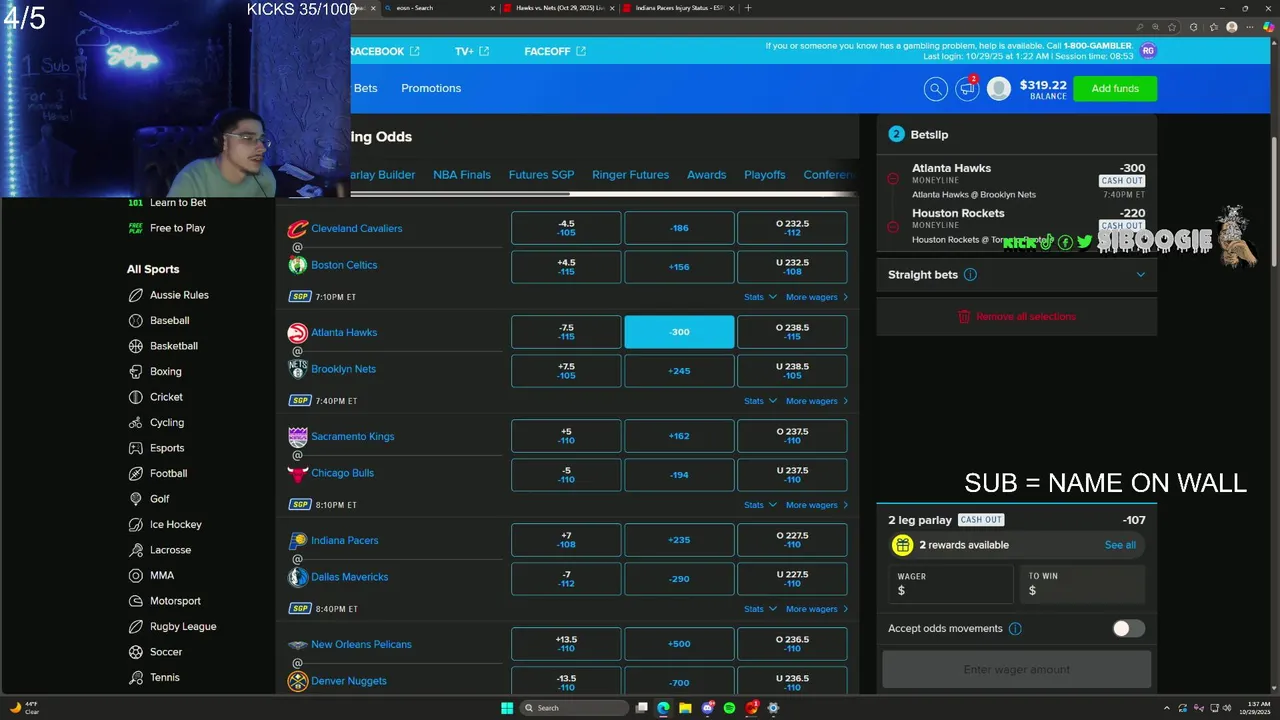Click the Add funds button
Image resolution: width=1280 pixels, height=720 pixels.
(1115, 89)
